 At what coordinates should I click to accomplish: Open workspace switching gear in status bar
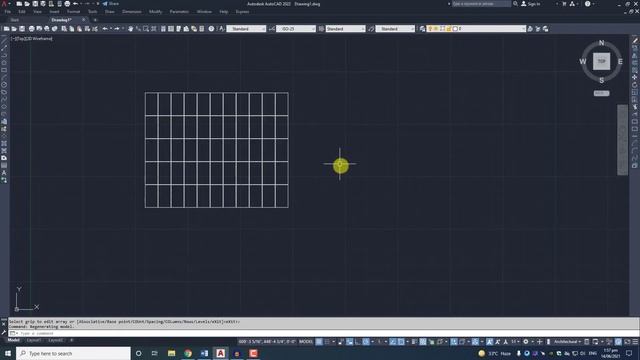[x=526, y=342]
